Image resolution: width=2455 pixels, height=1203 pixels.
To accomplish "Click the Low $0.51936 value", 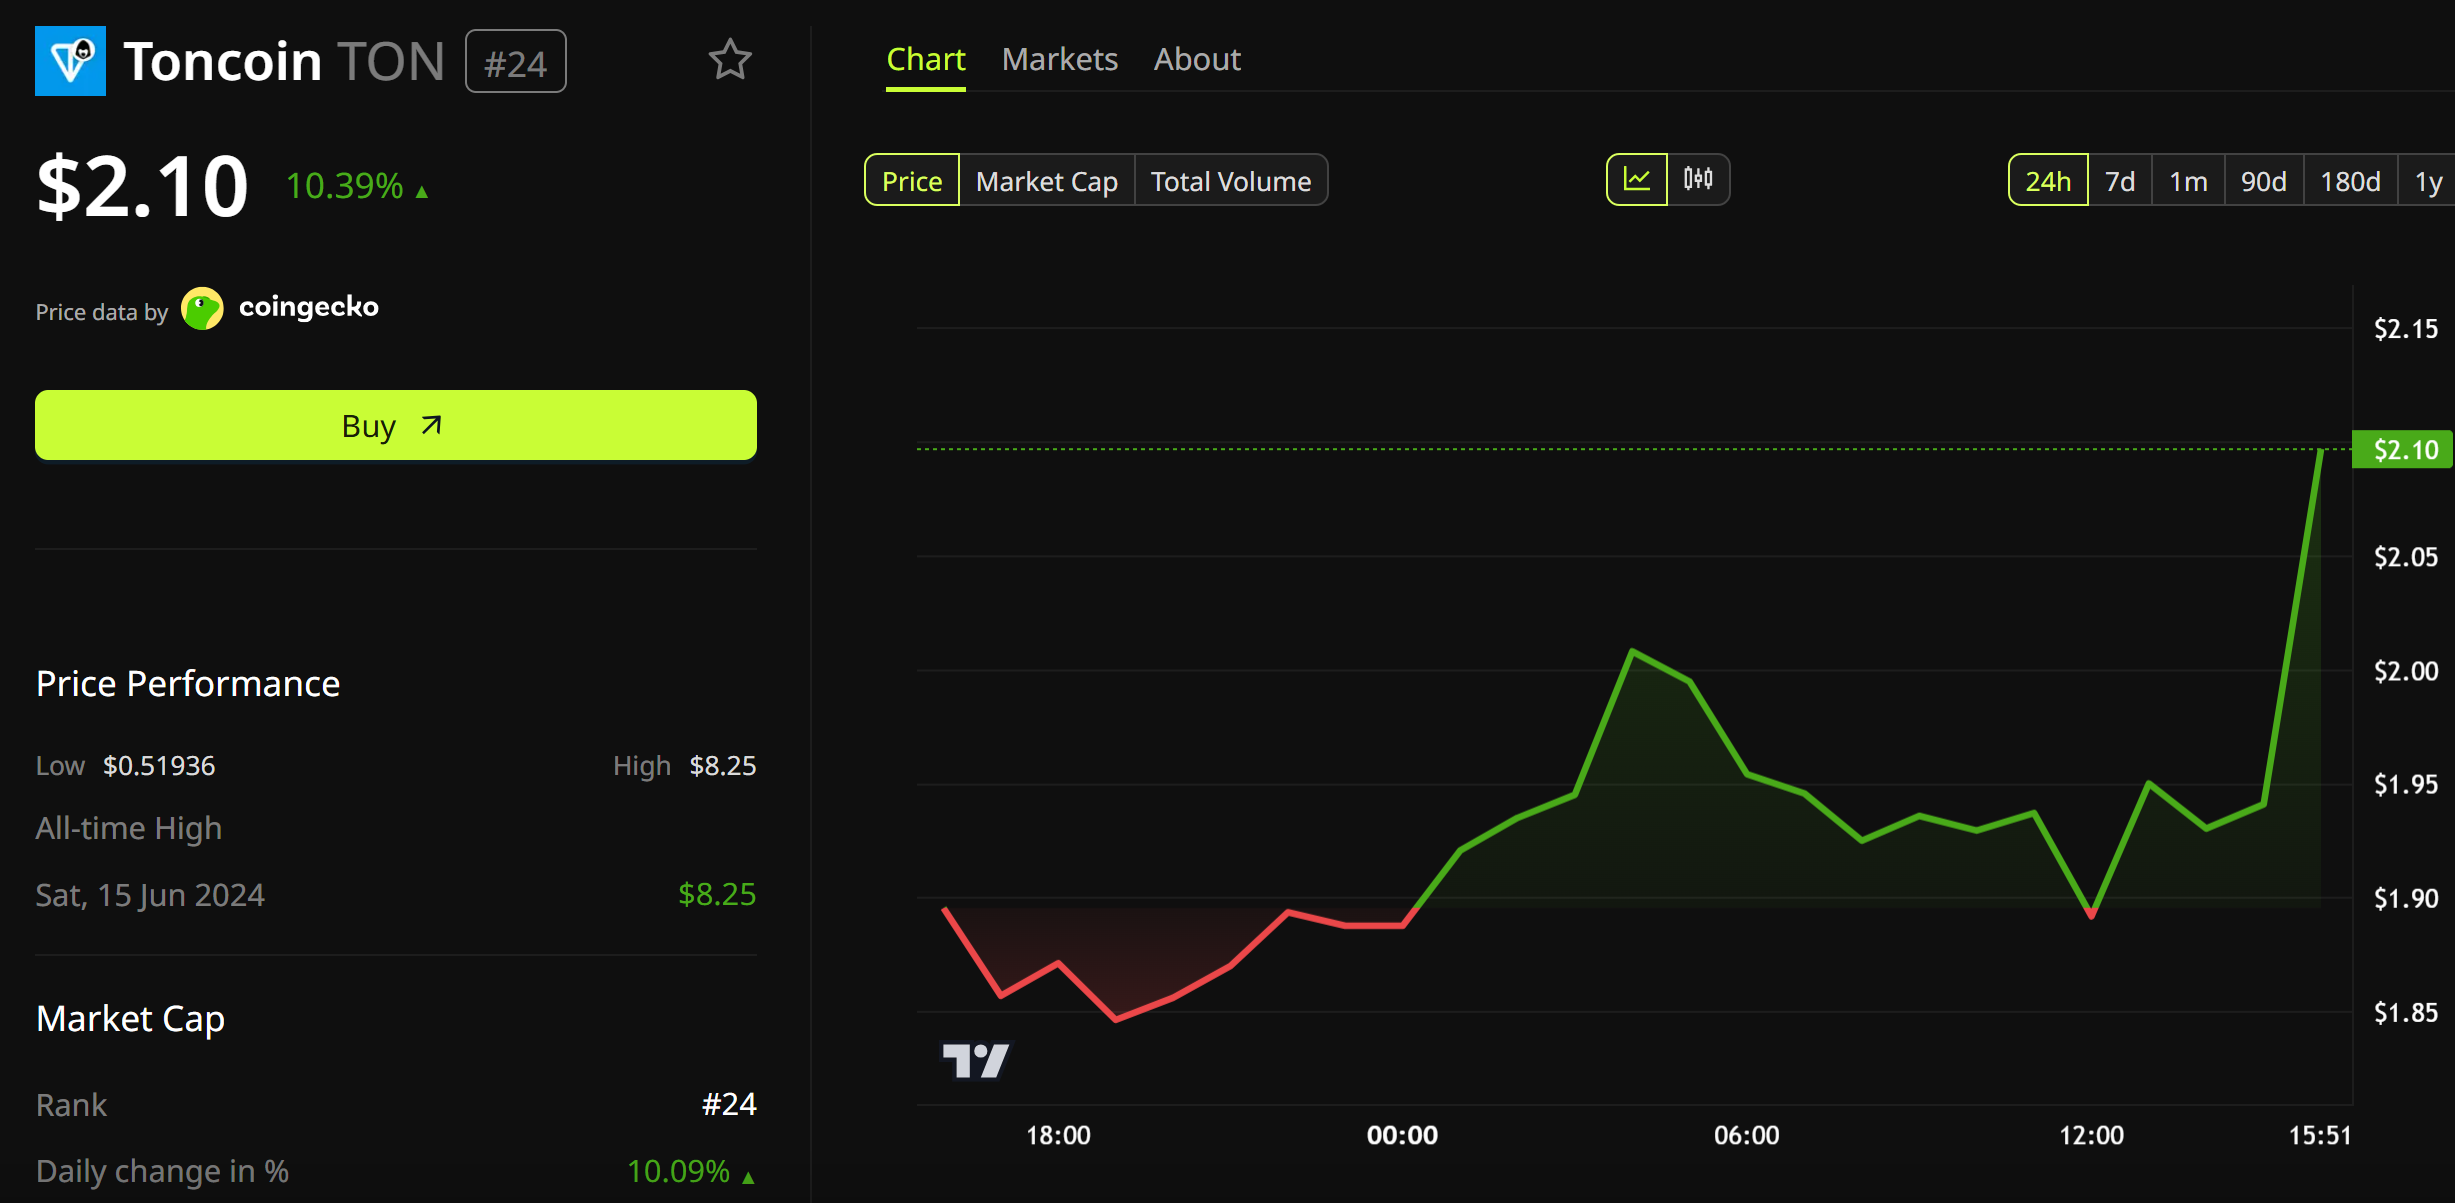I will [x=159, y=766].
